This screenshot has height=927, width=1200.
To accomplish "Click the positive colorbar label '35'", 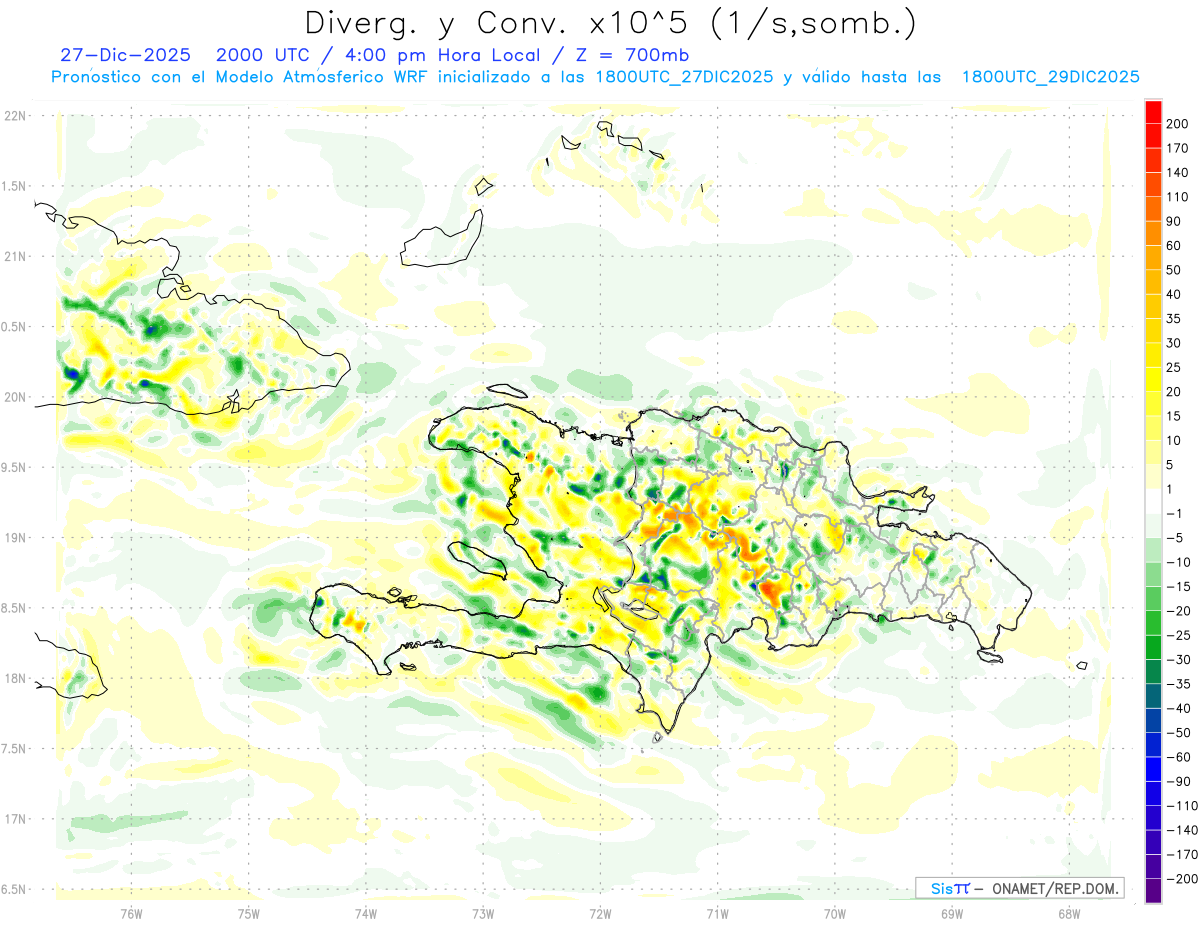I will point(1175,319).
